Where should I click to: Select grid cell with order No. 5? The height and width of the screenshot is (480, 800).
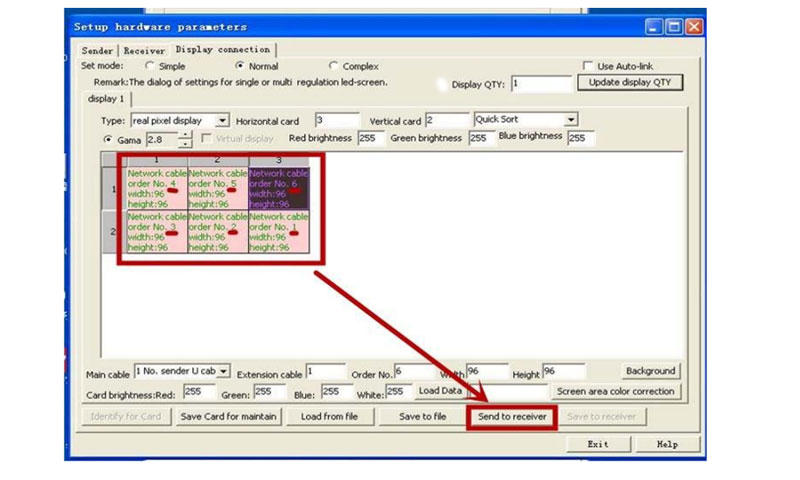point(218,188)
